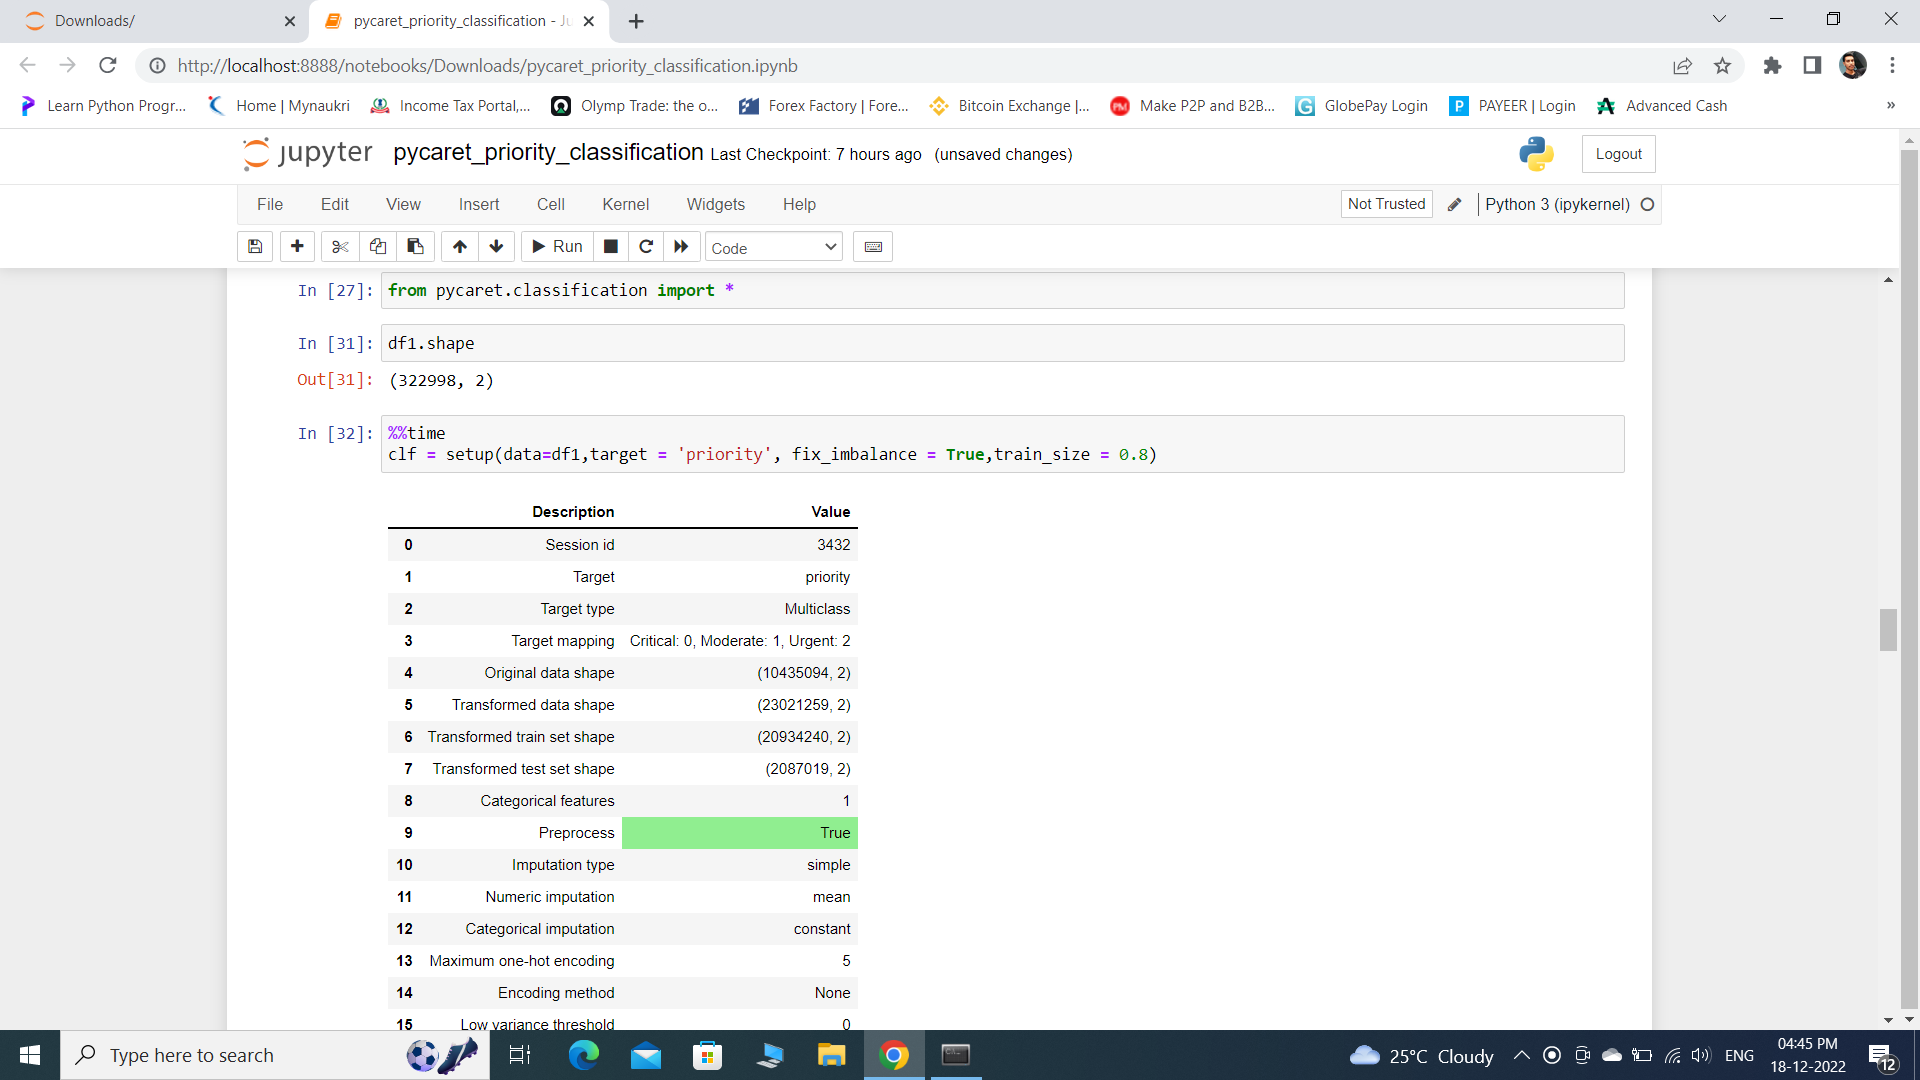1920x1080 pixels.
Task: Open the Cell menu
Action: click(550, 204)
